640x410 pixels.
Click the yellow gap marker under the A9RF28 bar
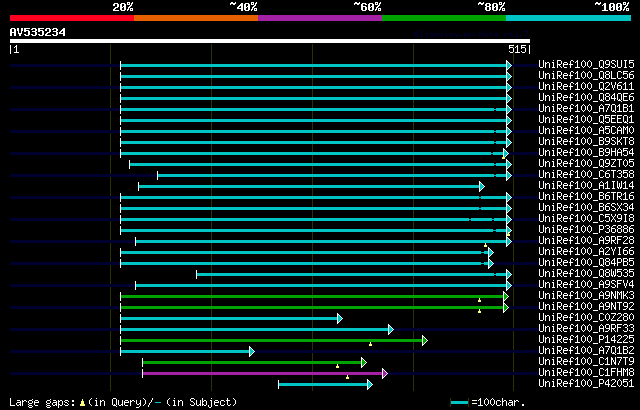coord(485,245)
